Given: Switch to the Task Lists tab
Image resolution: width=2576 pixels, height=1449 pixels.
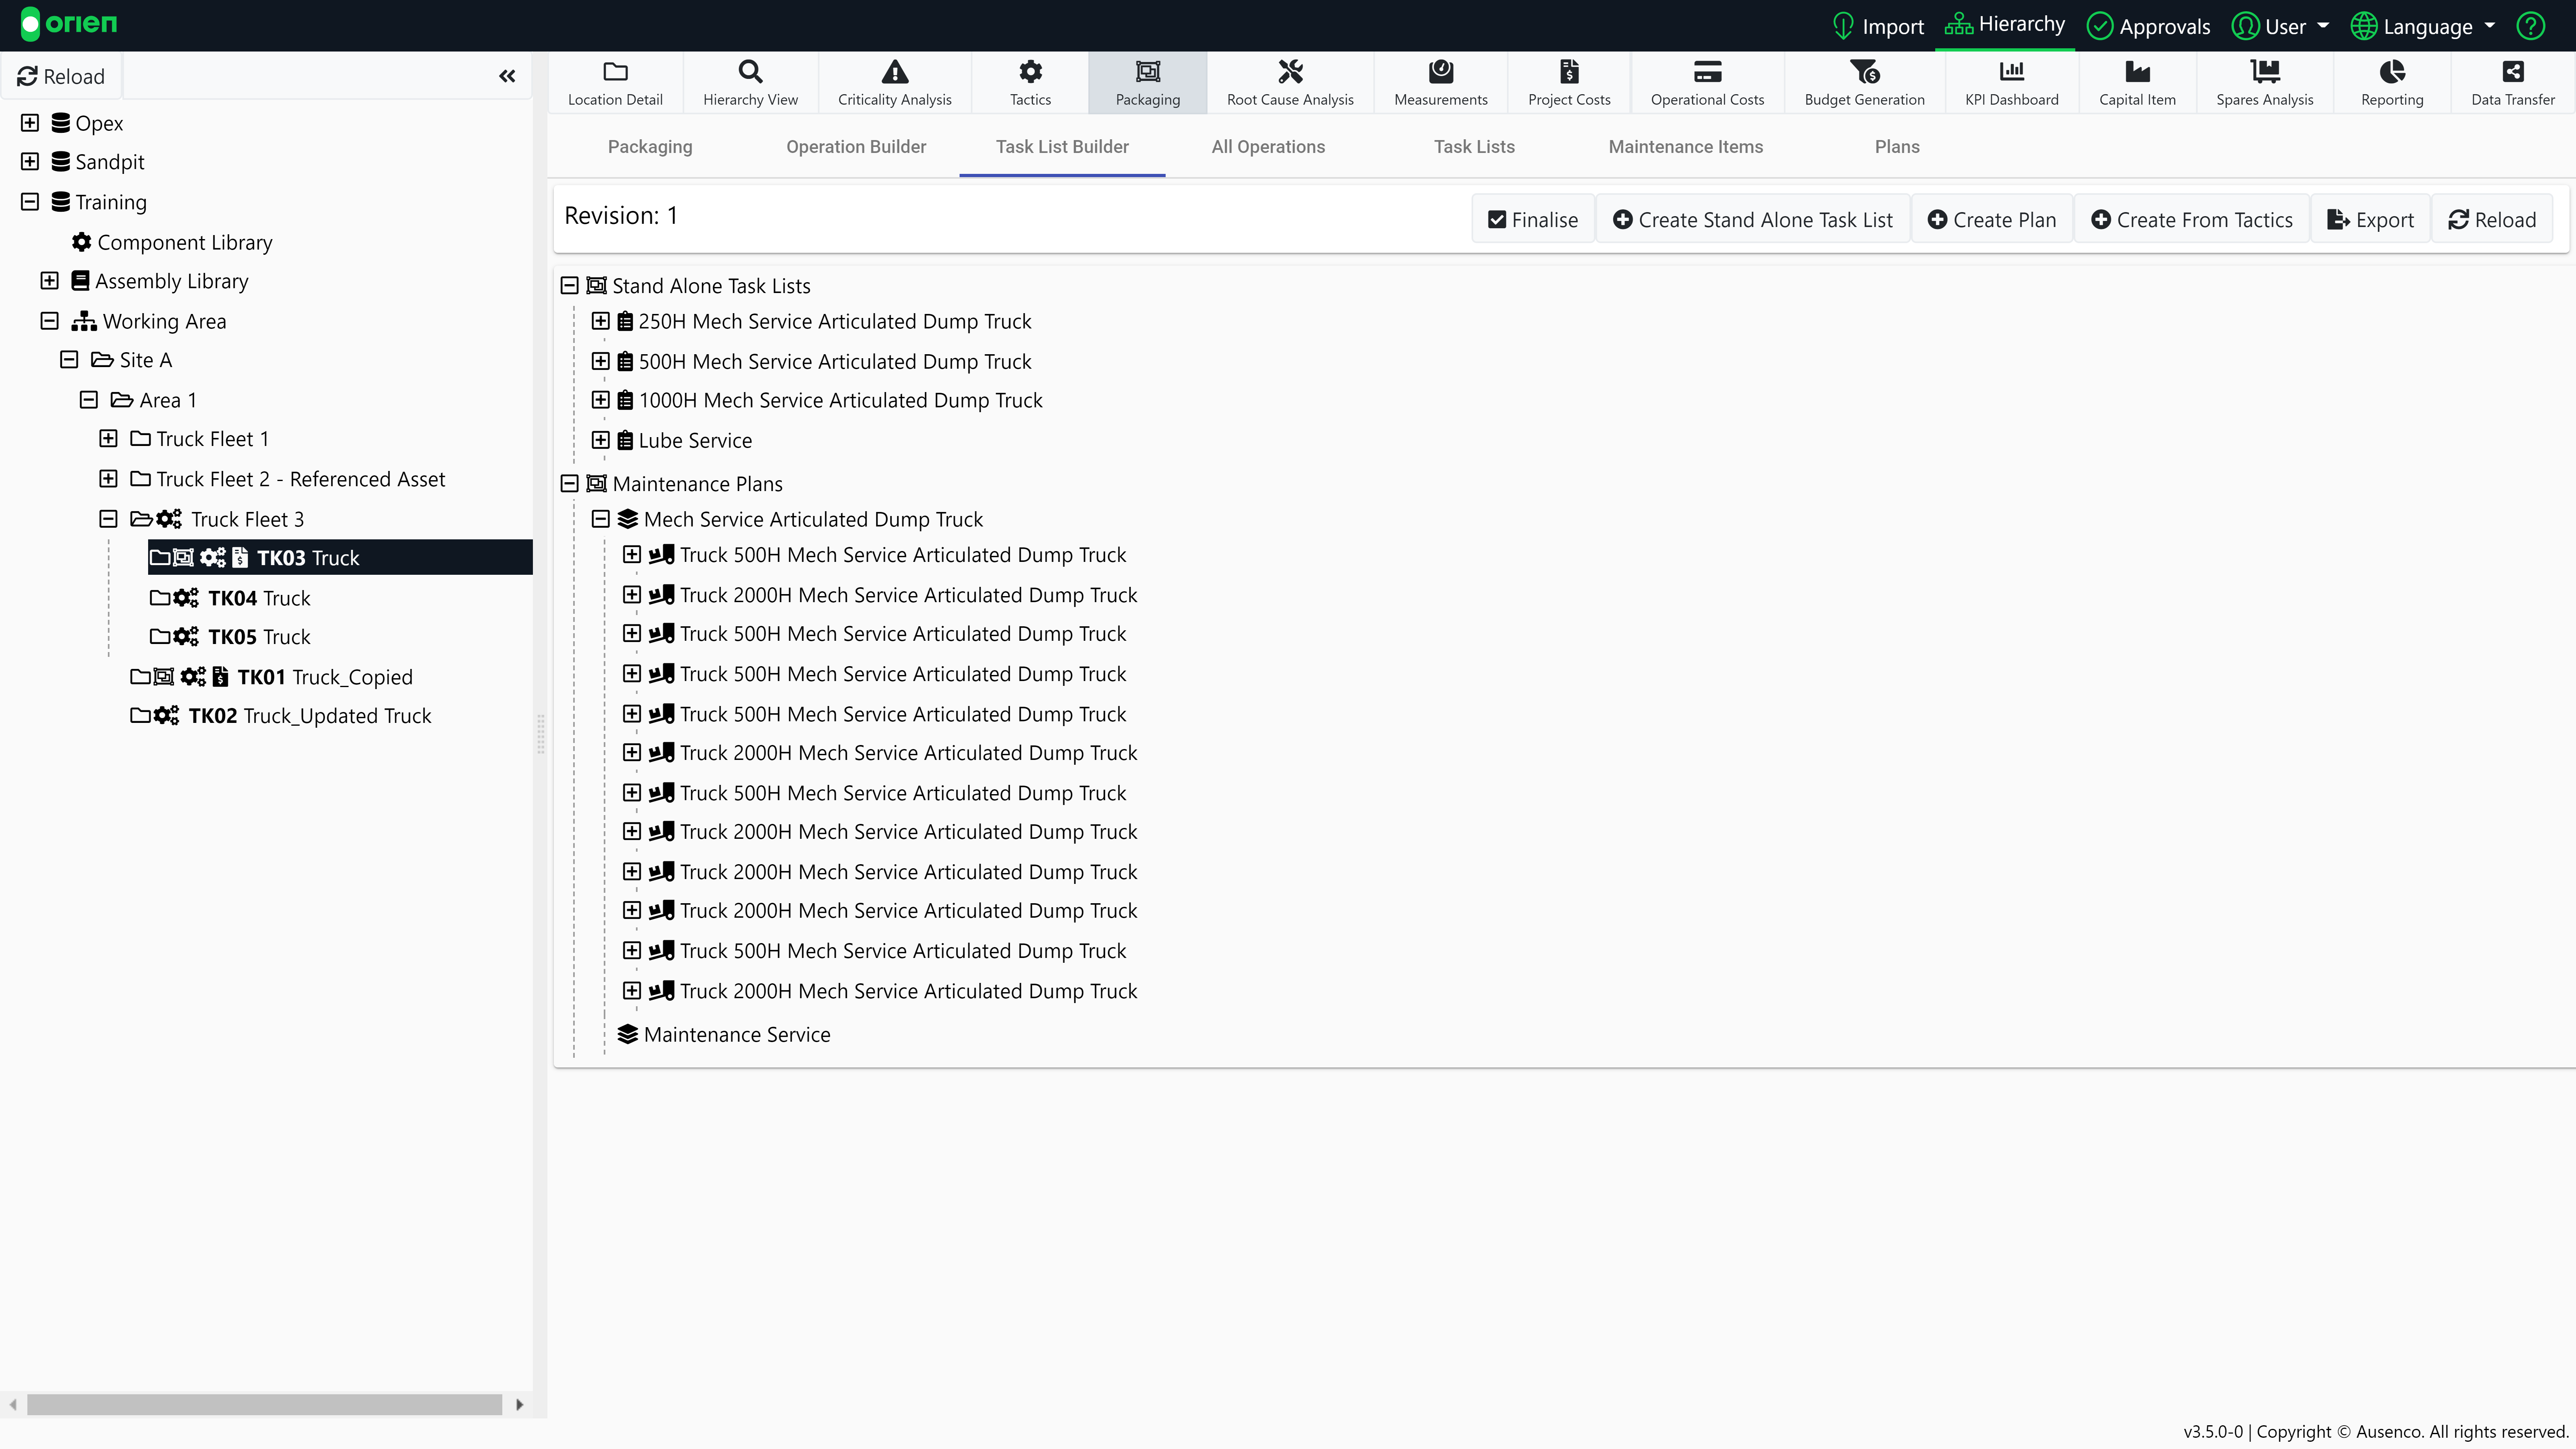Looking at the screenshot, I should (1474, 147).
